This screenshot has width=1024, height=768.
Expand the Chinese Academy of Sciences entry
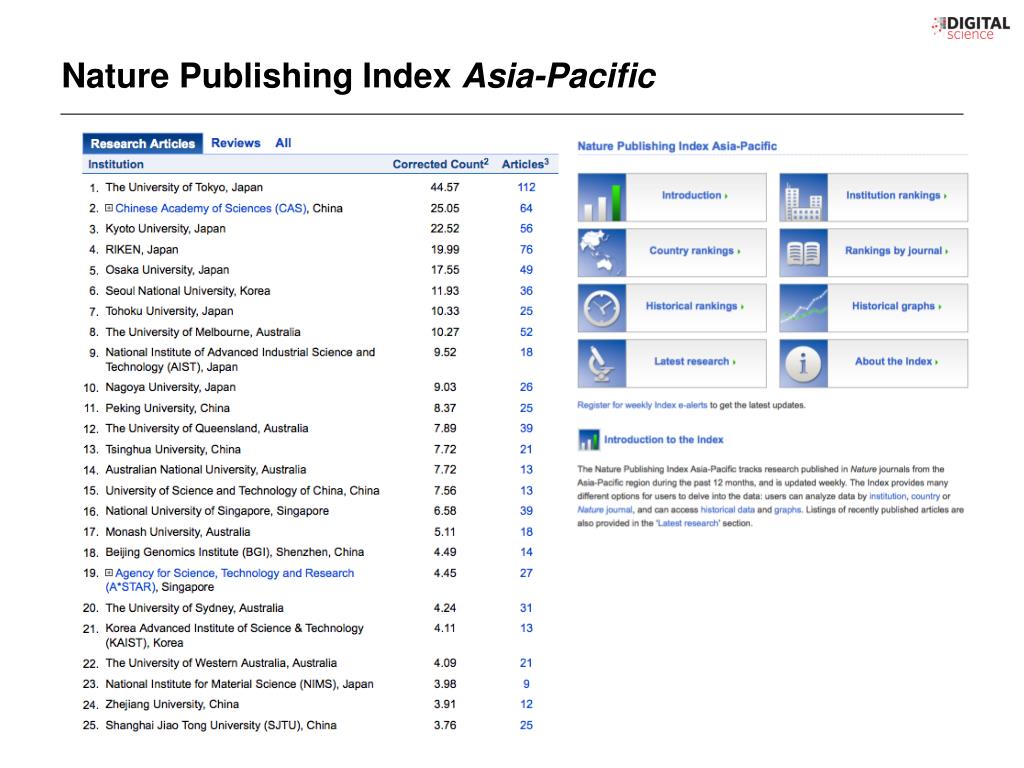(x=109, y=208)
